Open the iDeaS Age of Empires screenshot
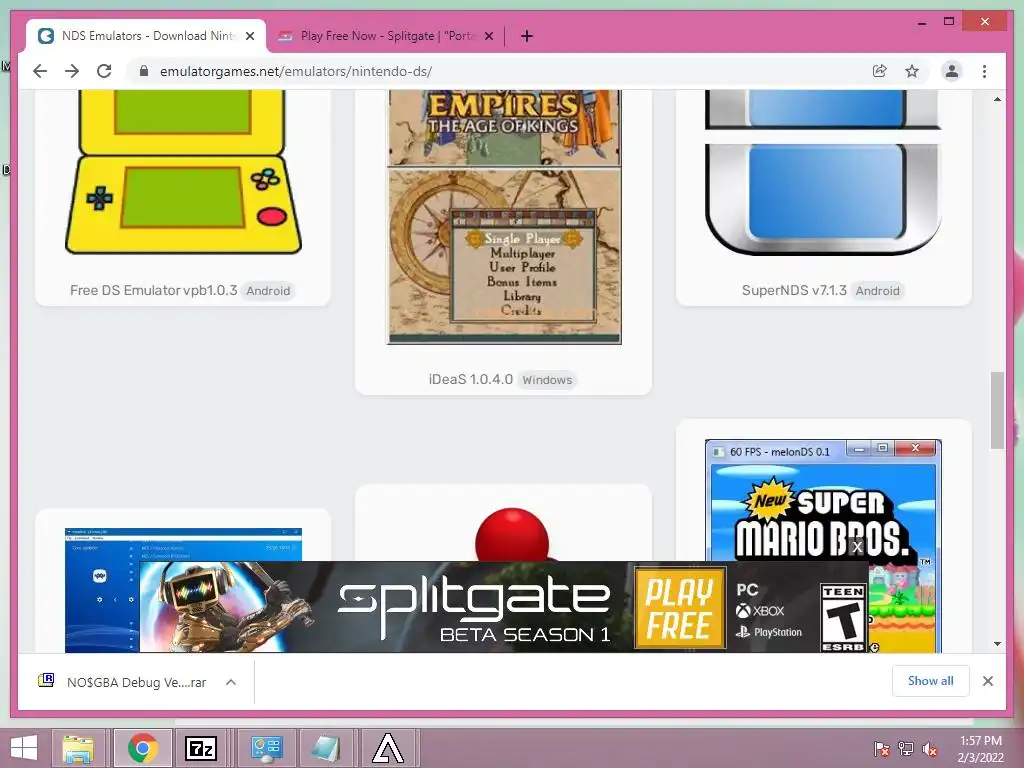 tap(504, 217)
